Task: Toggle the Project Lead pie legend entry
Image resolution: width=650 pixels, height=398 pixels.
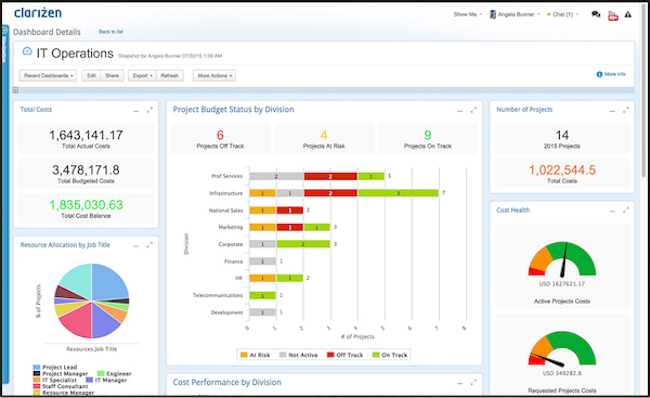Action: pyautogui.click(x=55, y=367)
